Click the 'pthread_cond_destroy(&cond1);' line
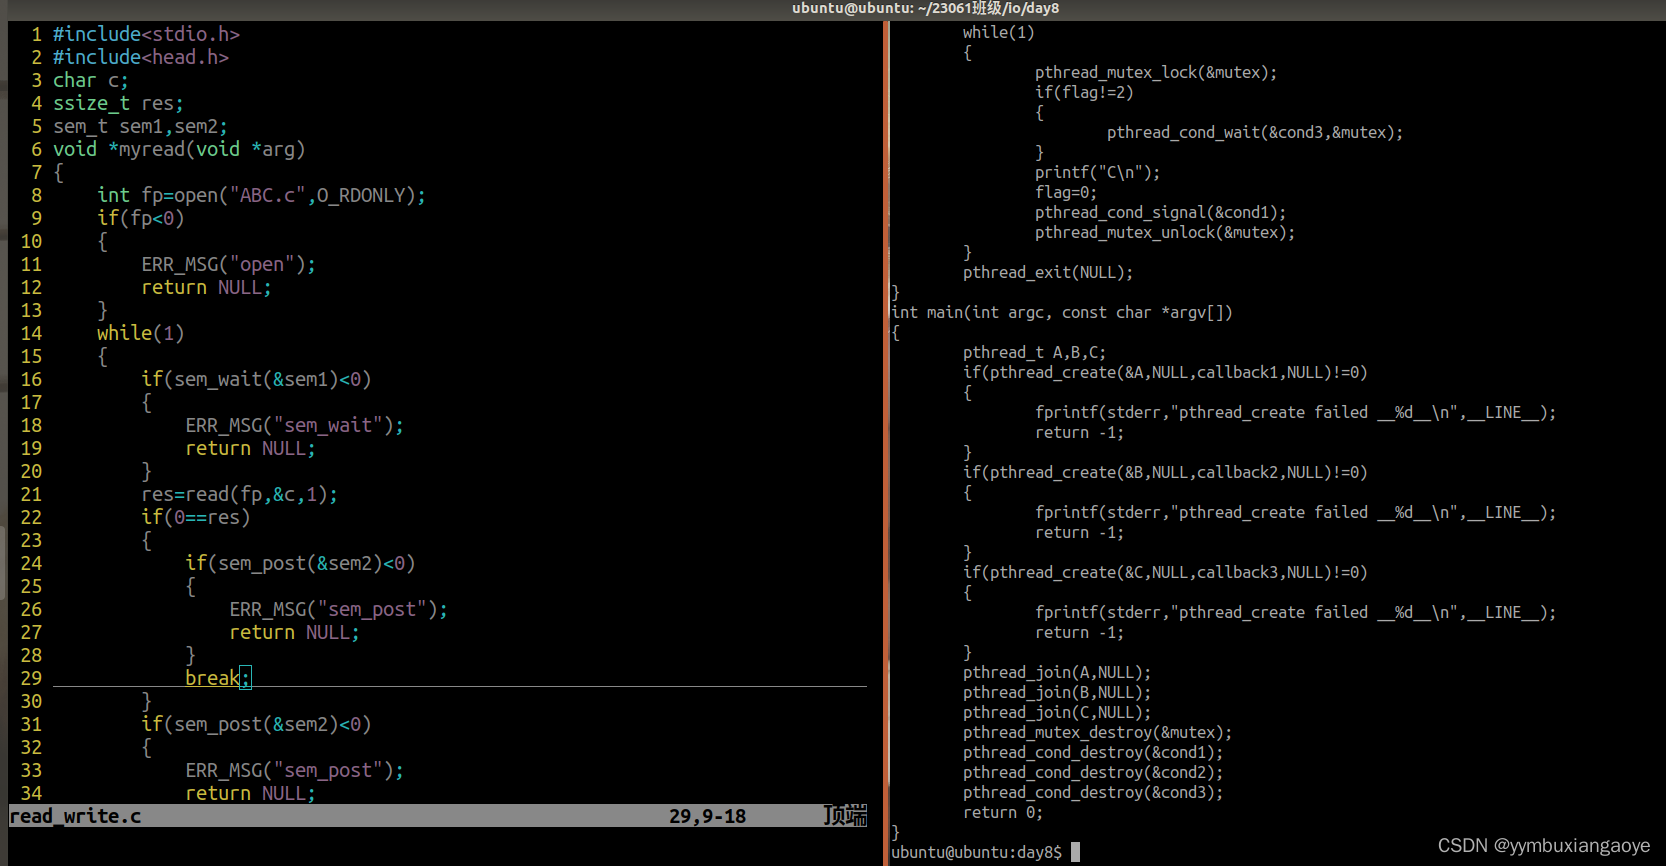This screenshot has height=866, width=1666. click(x=1092, y=752)
